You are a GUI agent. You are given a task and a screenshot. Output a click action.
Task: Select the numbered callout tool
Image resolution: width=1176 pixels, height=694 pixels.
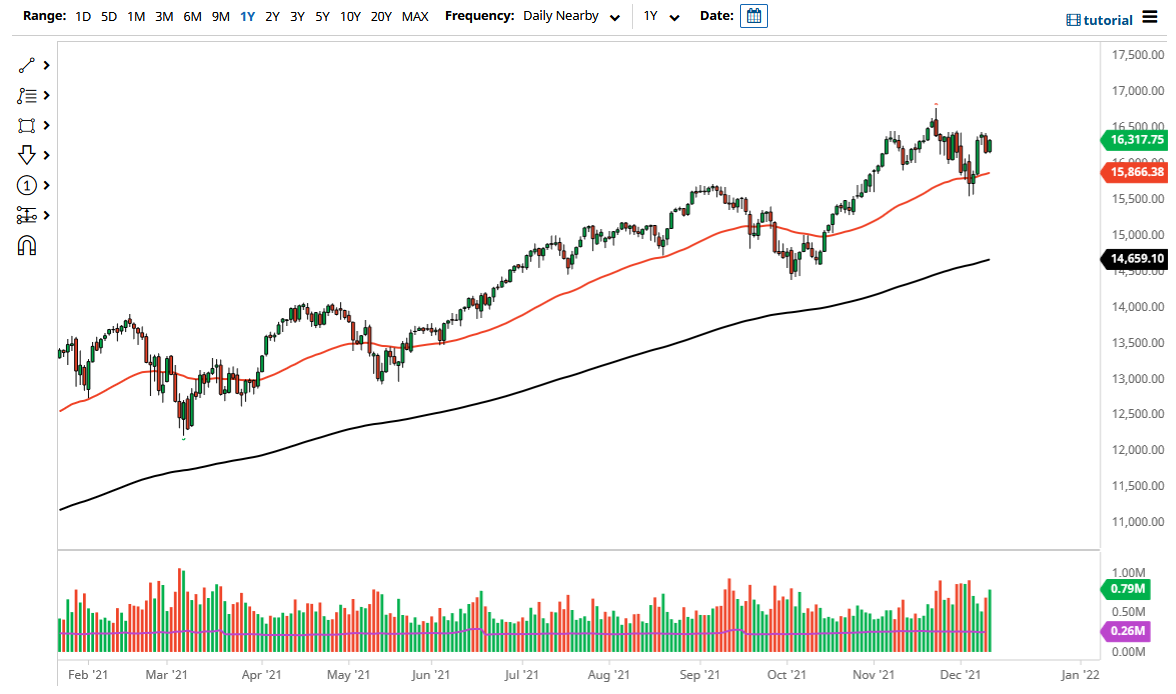(x=27, y=185)
